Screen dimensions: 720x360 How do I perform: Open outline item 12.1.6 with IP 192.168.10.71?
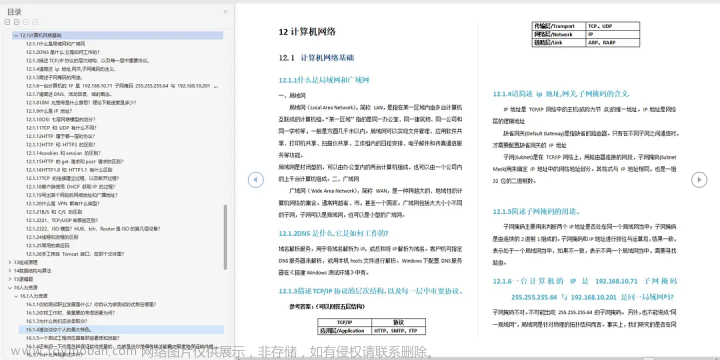point(122,86)
